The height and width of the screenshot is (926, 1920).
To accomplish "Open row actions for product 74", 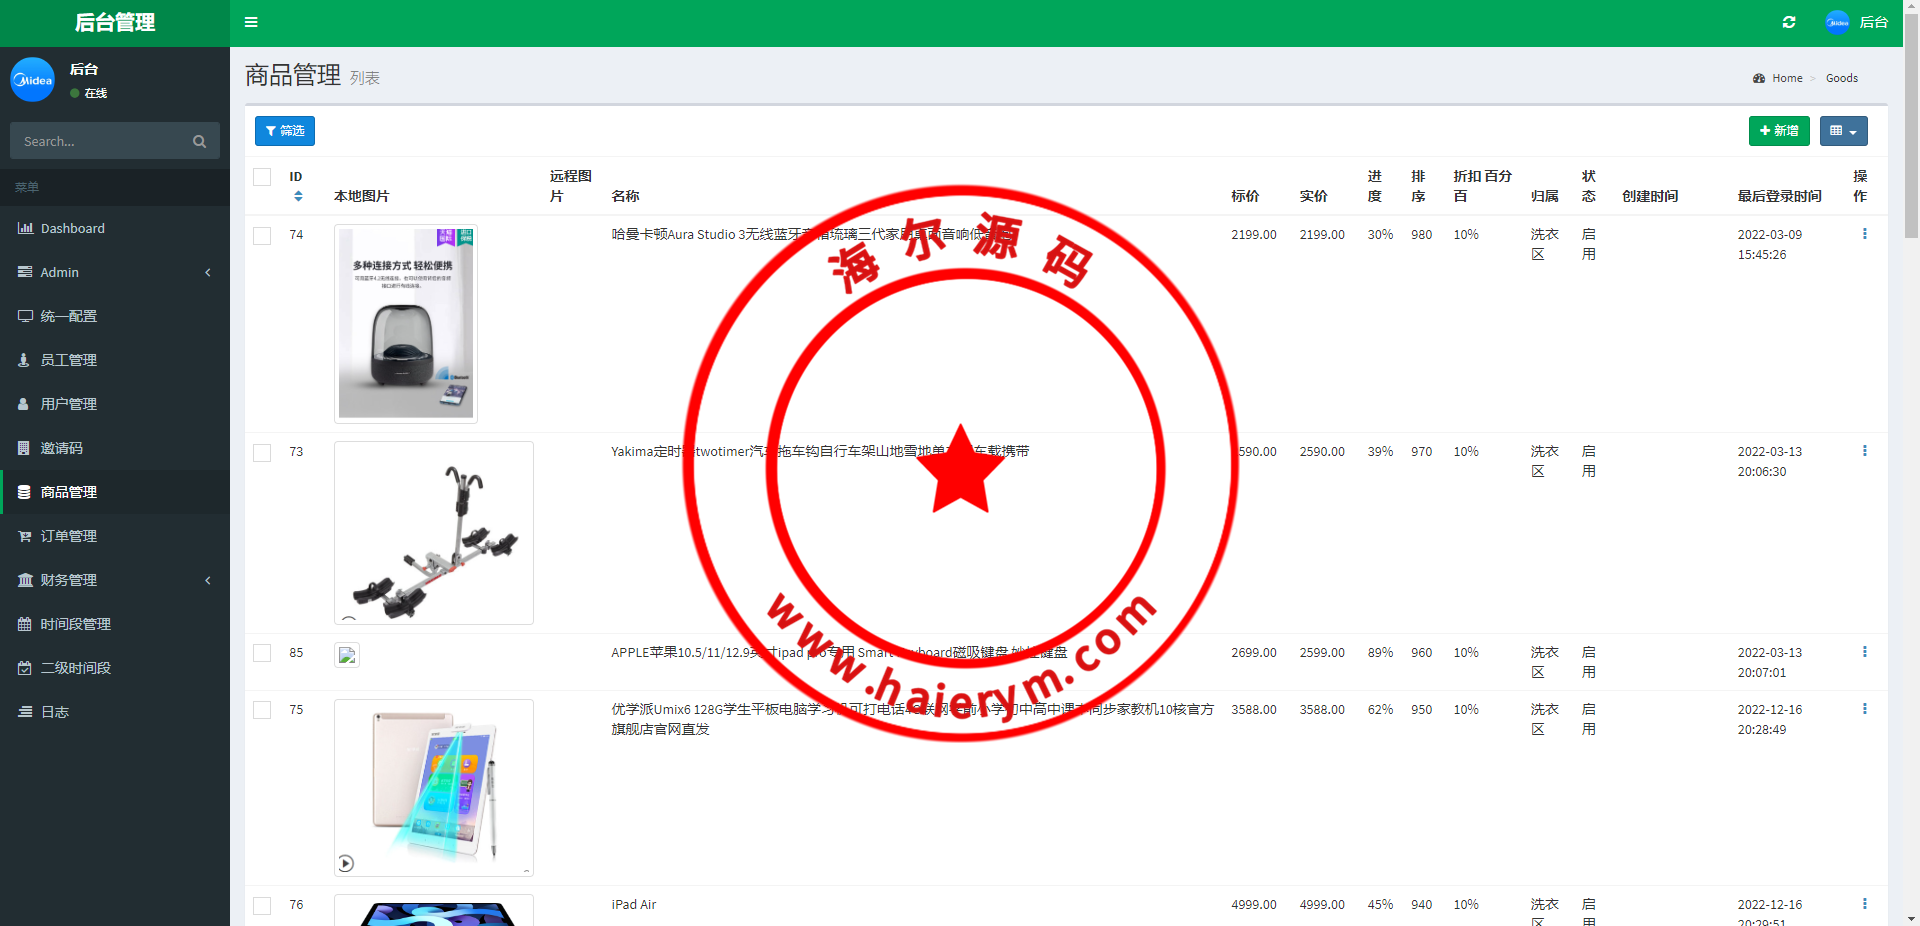I will [x=1864, y=234].
